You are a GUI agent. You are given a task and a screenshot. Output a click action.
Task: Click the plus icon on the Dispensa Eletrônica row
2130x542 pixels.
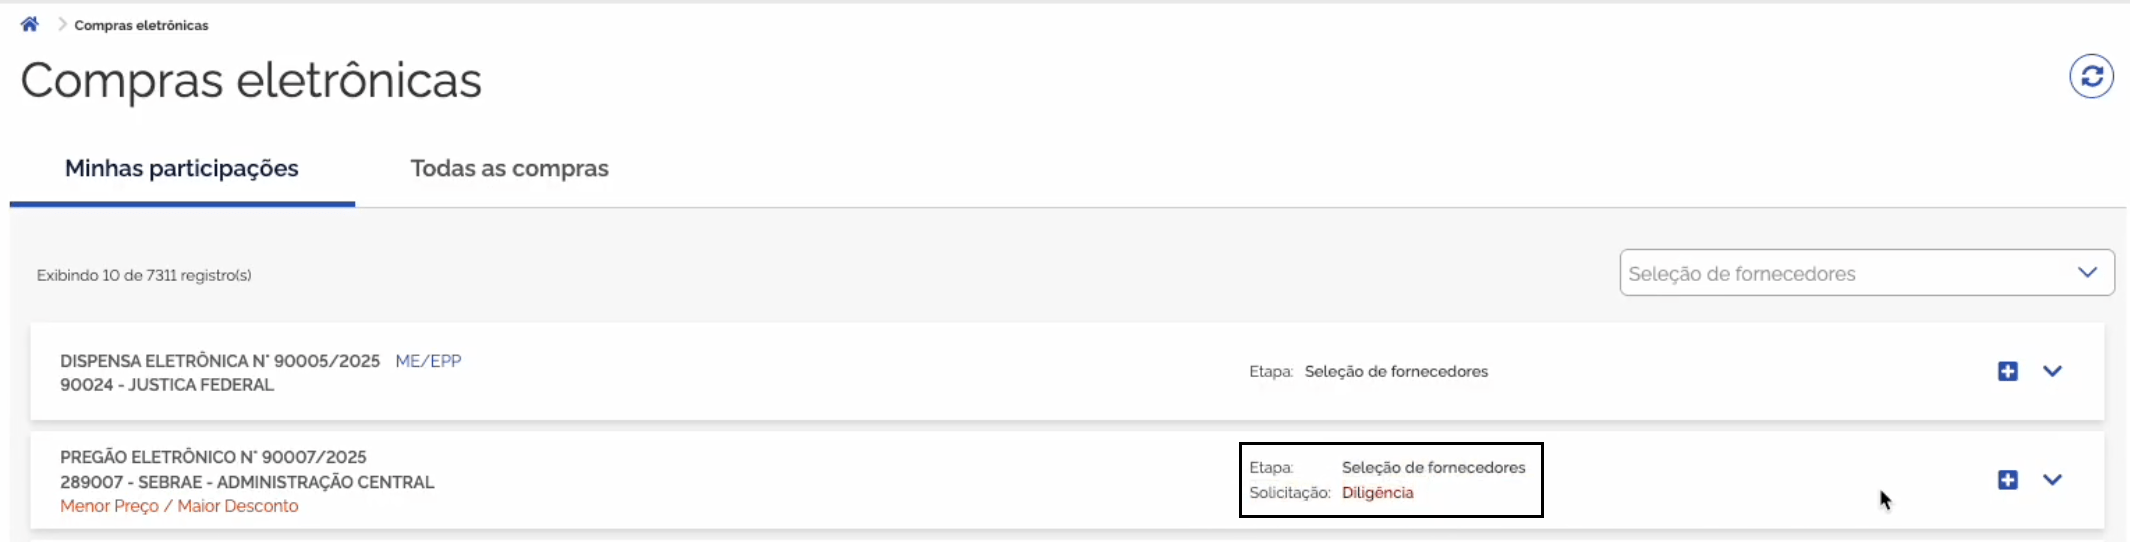pos(2007,371)
